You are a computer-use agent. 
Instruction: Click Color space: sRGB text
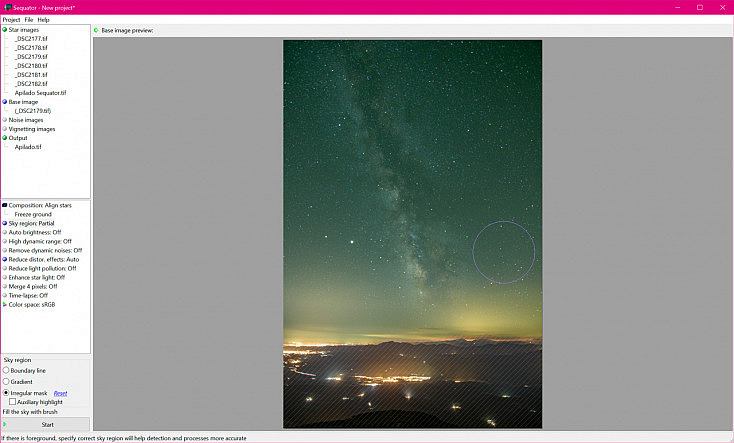[32, 304]
